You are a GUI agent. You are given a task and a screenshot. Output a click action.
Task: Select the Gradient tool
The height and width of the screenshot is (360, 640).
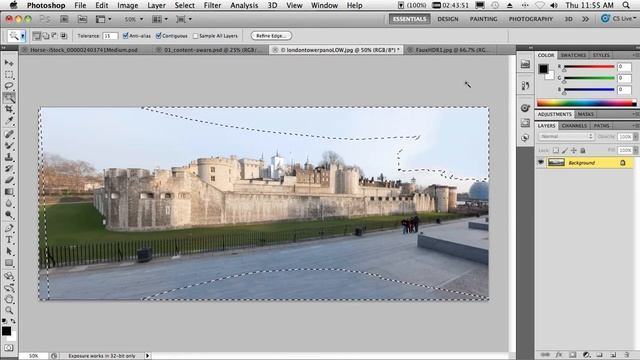tap(9, 192)
